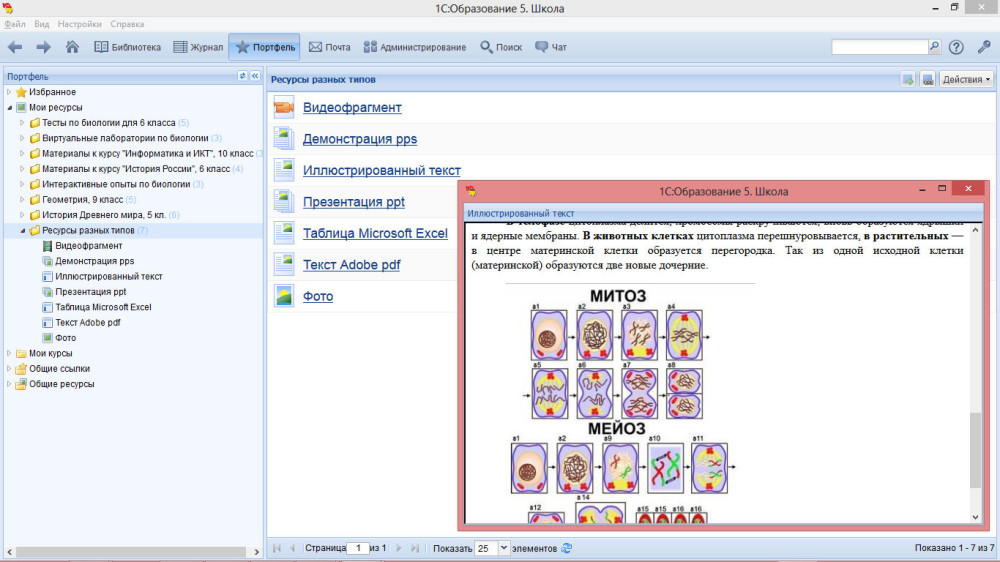Expand the Избранное tree node
Screen dimensions: 1000x562
(x=10, y=92)
